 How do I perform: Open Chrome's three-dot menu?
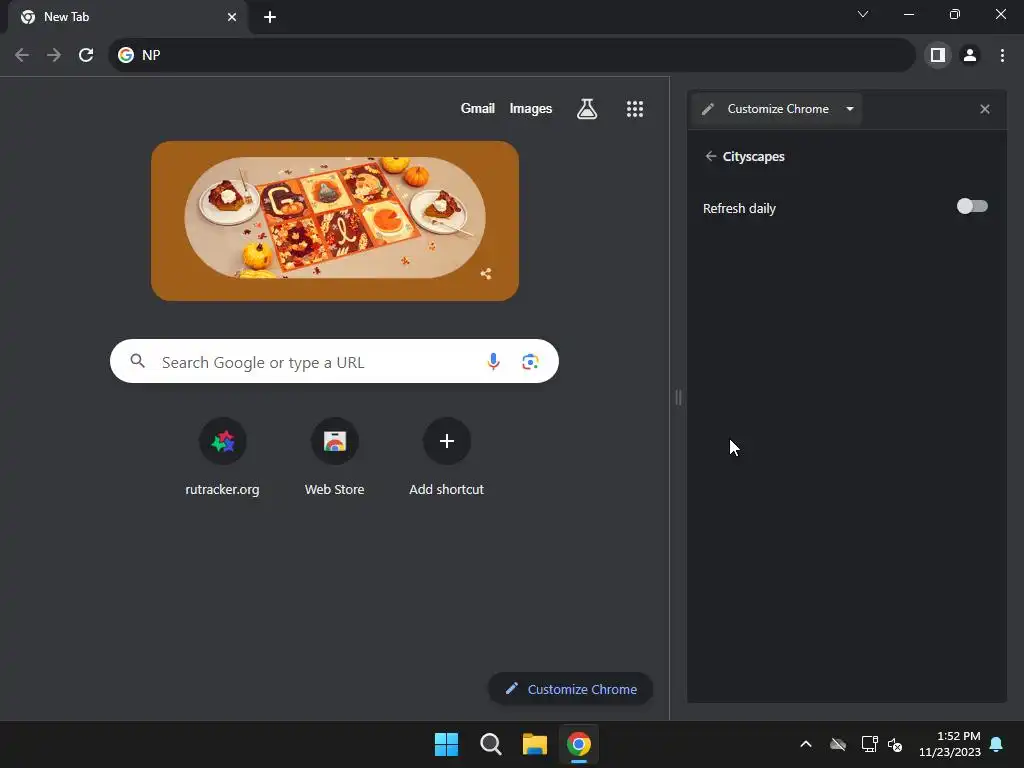(x=1002, y=55)
